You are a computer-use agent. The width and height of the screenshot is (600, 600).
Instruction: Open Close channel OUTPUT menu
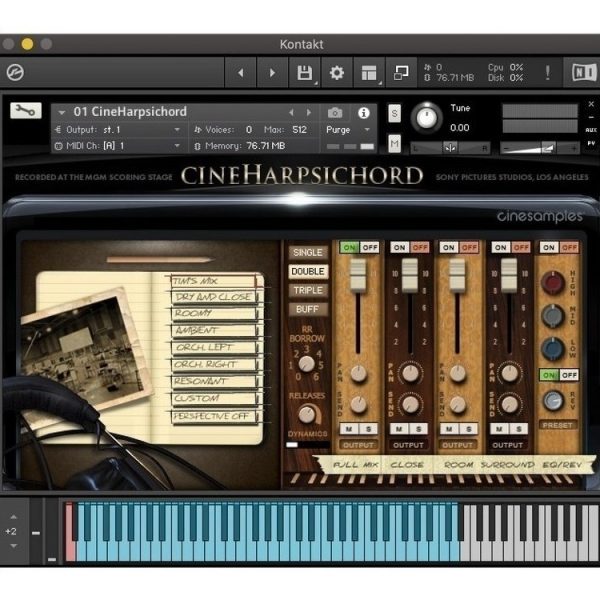click(x=408, y=445)
